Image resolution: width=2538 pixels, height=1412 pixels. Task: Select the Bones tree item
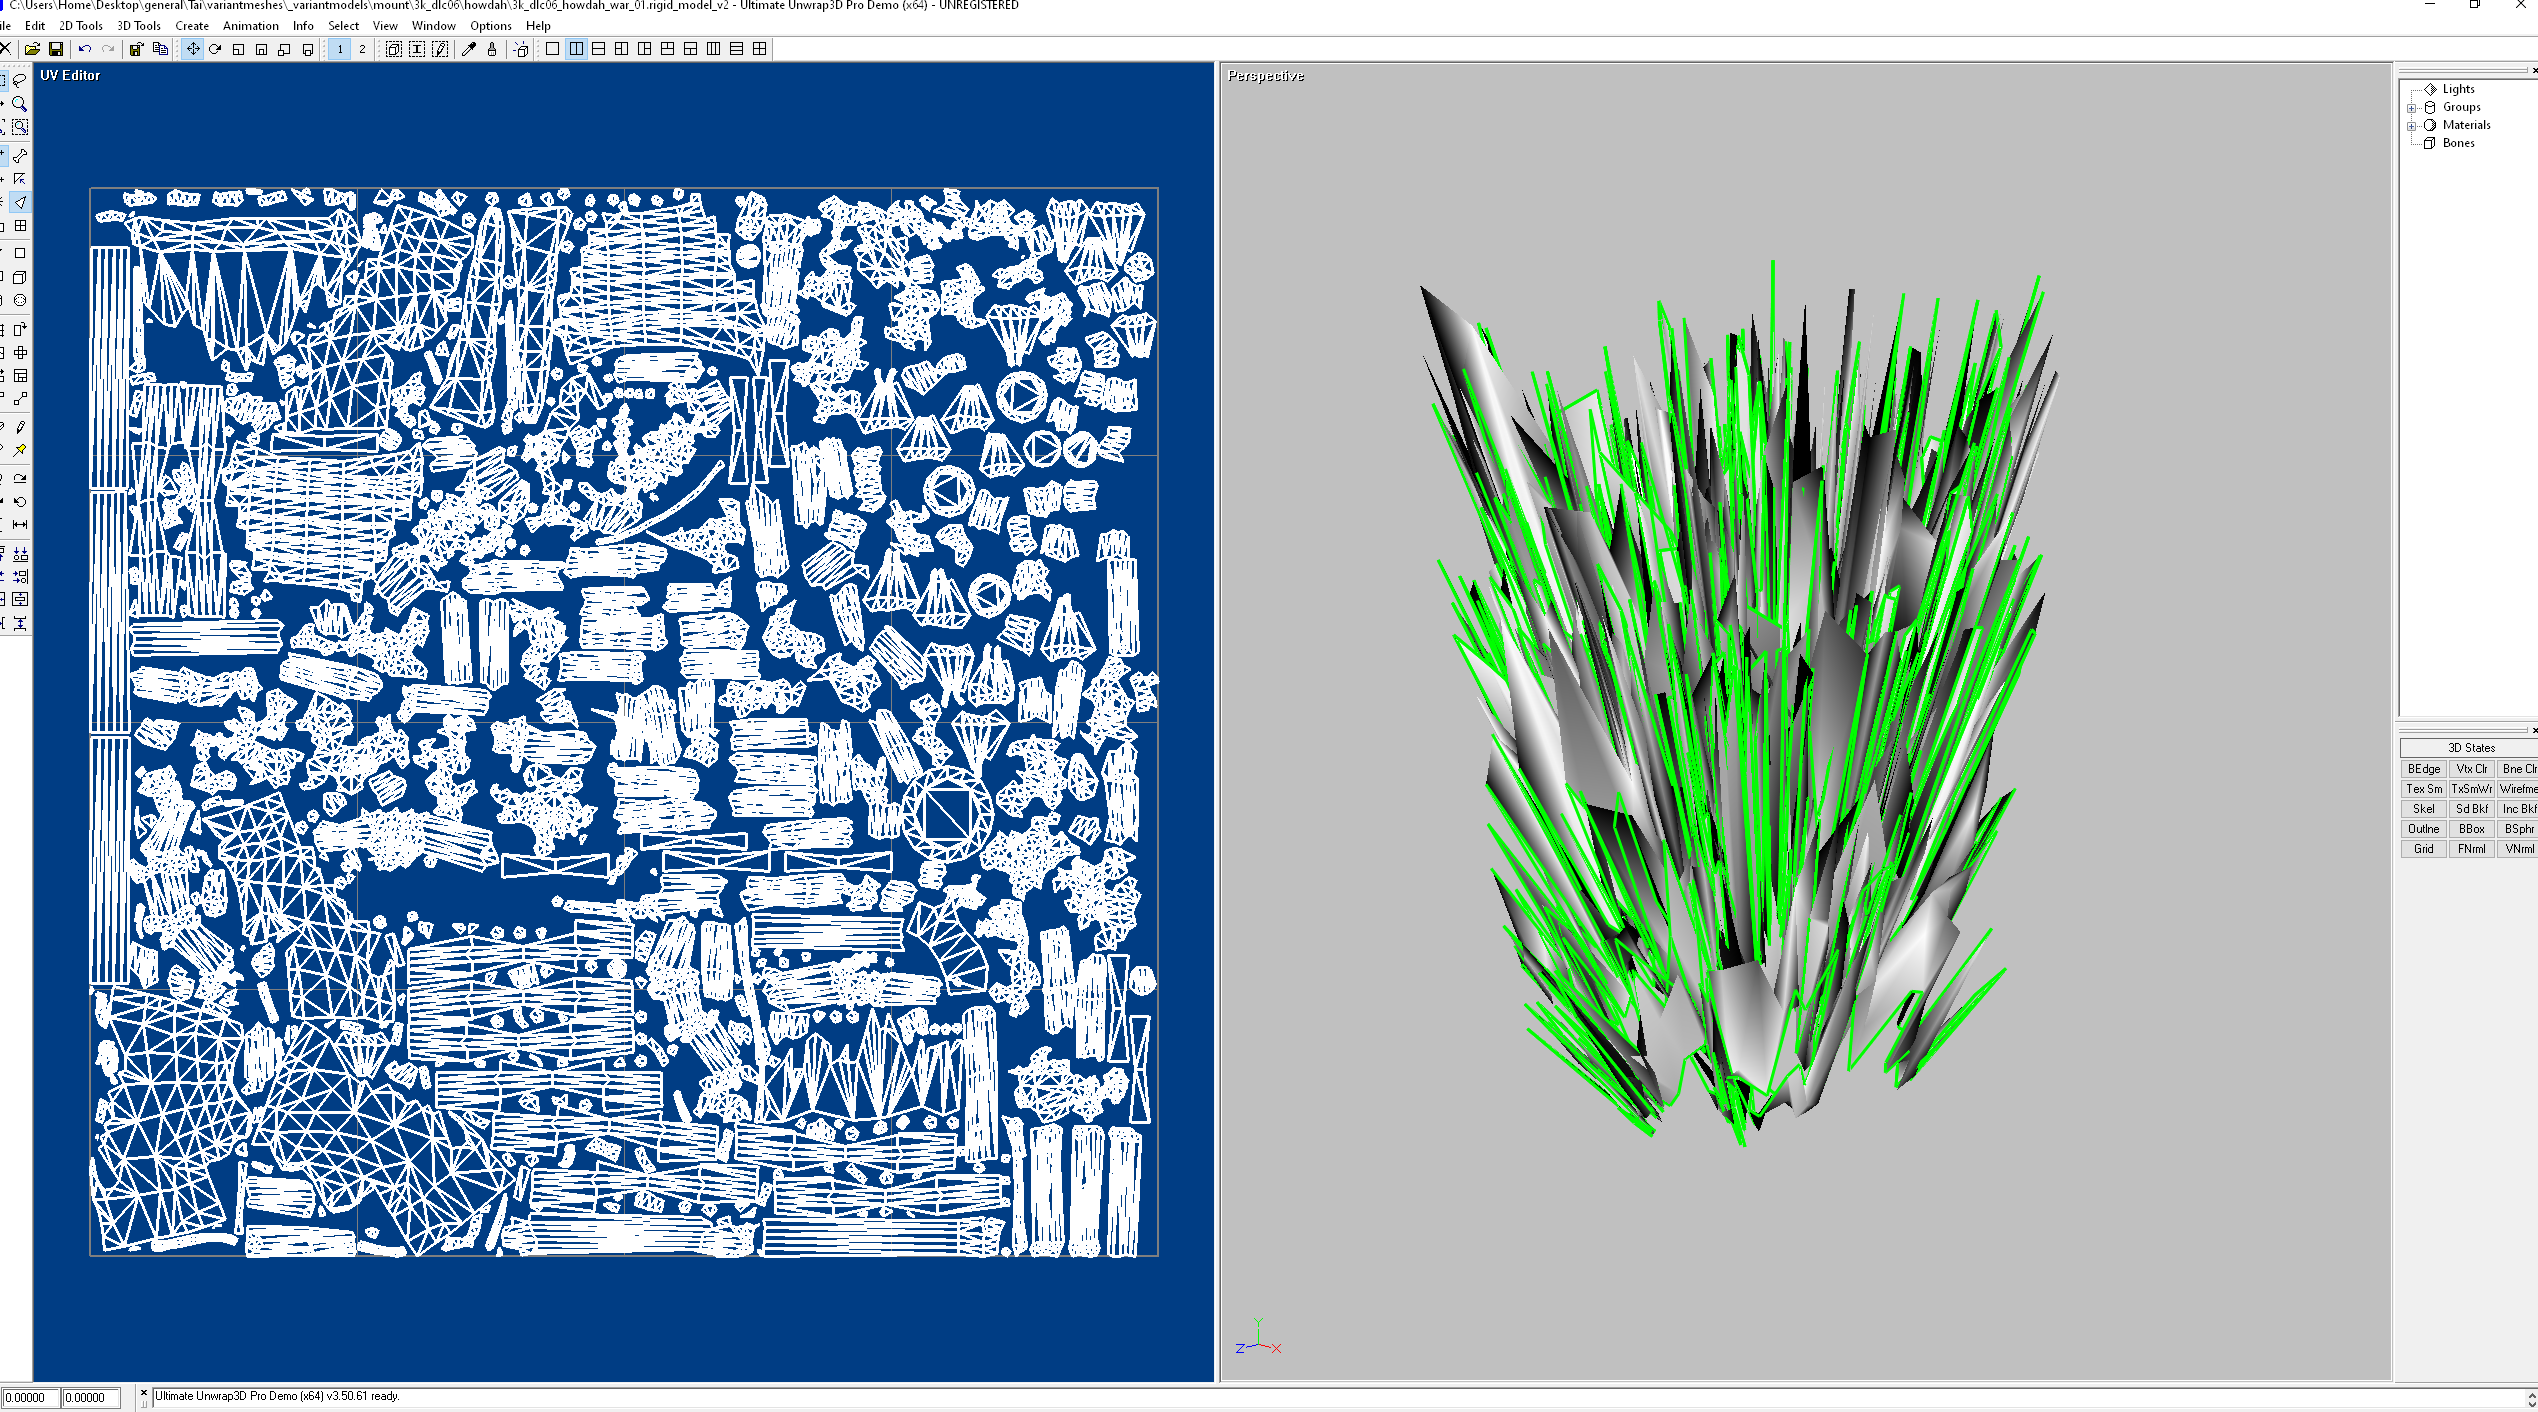(2458, 143)
